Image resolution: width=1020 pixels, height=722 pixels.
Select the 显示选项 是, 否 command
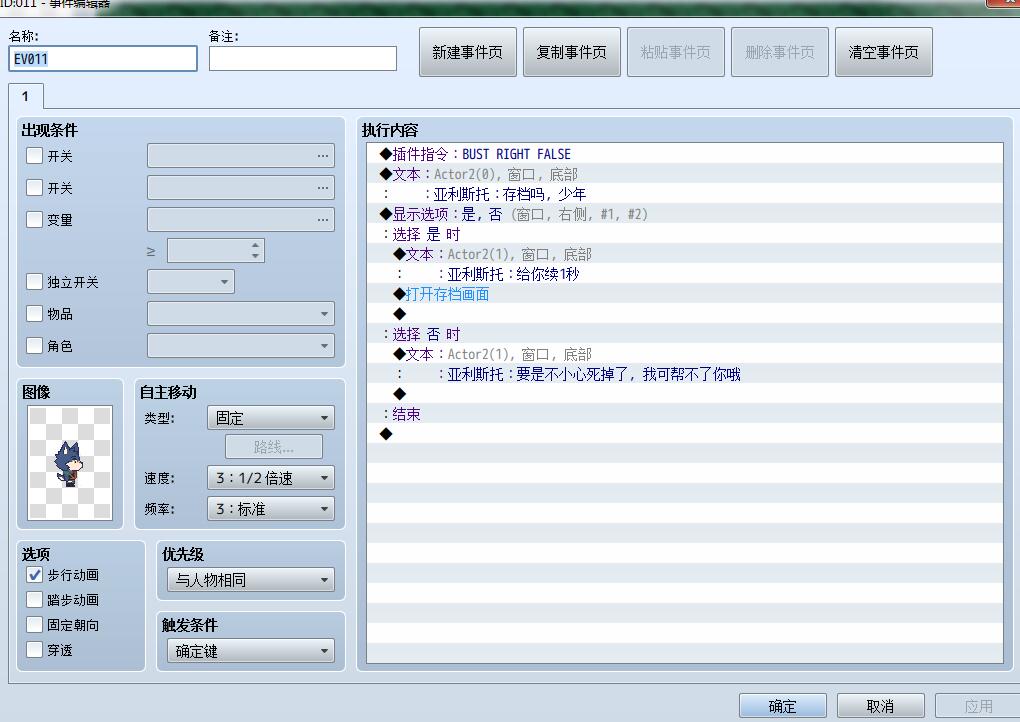684,214
